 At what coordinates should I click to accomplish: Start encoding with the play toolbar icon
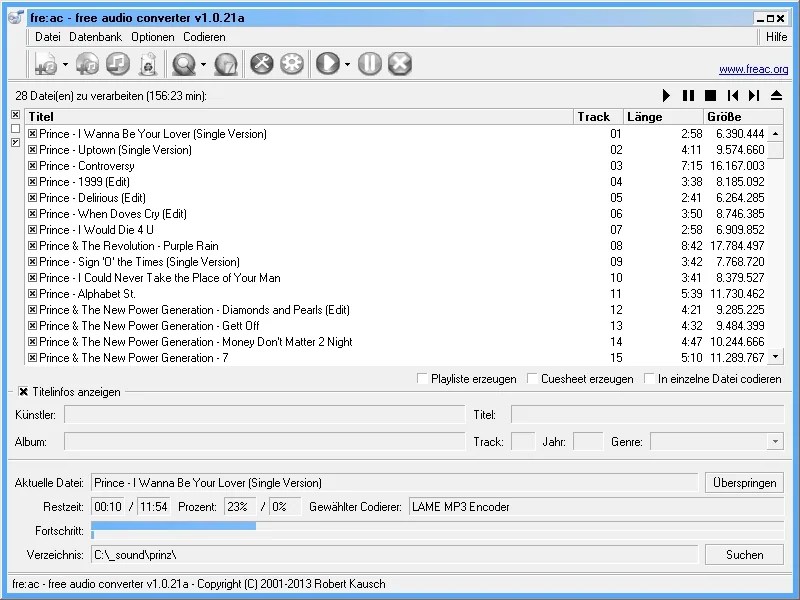point(328,63)
